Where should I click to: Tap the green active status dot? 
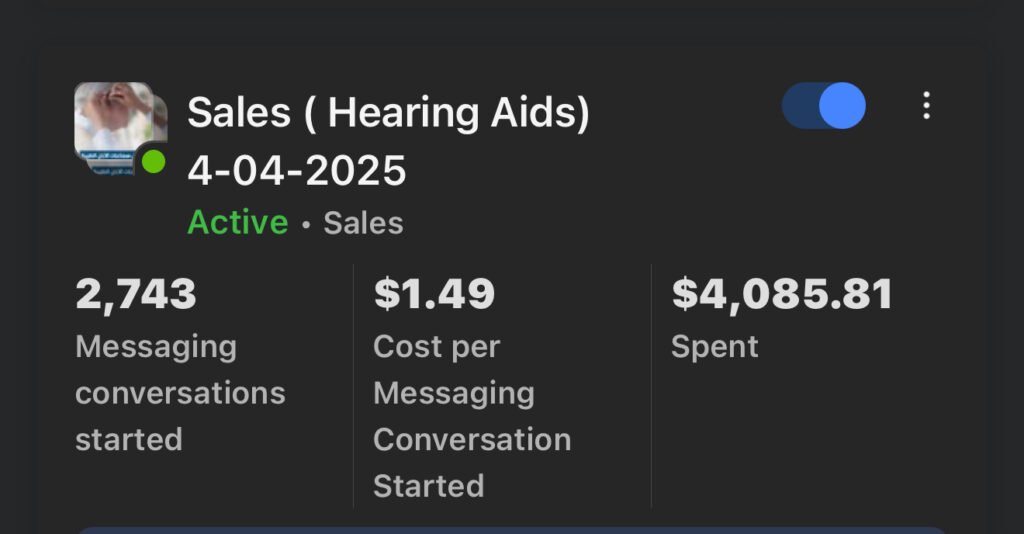click(x=153, y=162)
